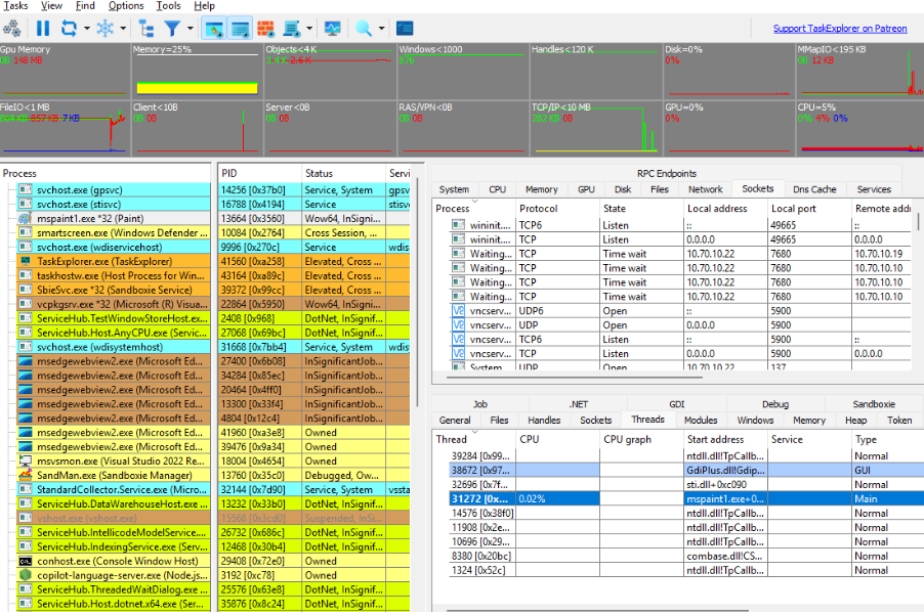
Task: Click the brick wall firewall icon
Action: tap(265, 29)
